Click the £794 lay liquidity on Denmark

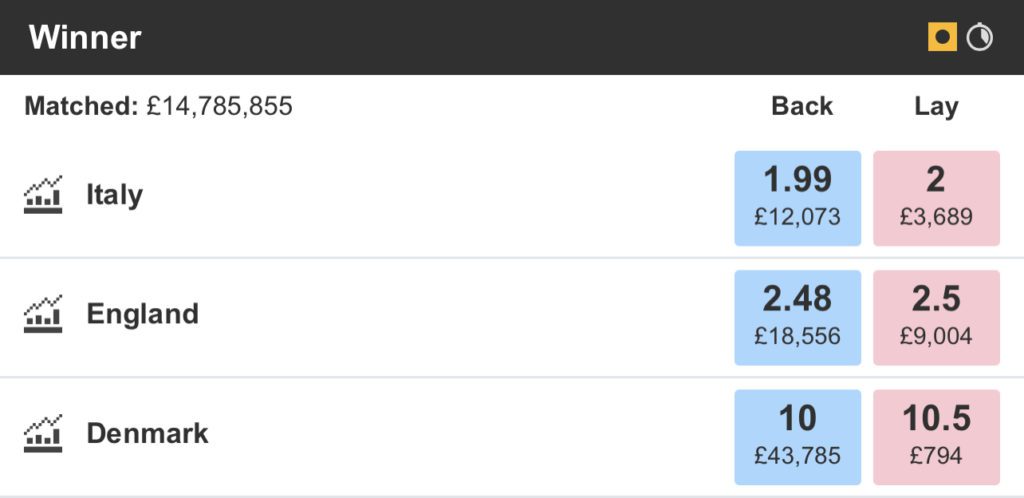[936, 456]
